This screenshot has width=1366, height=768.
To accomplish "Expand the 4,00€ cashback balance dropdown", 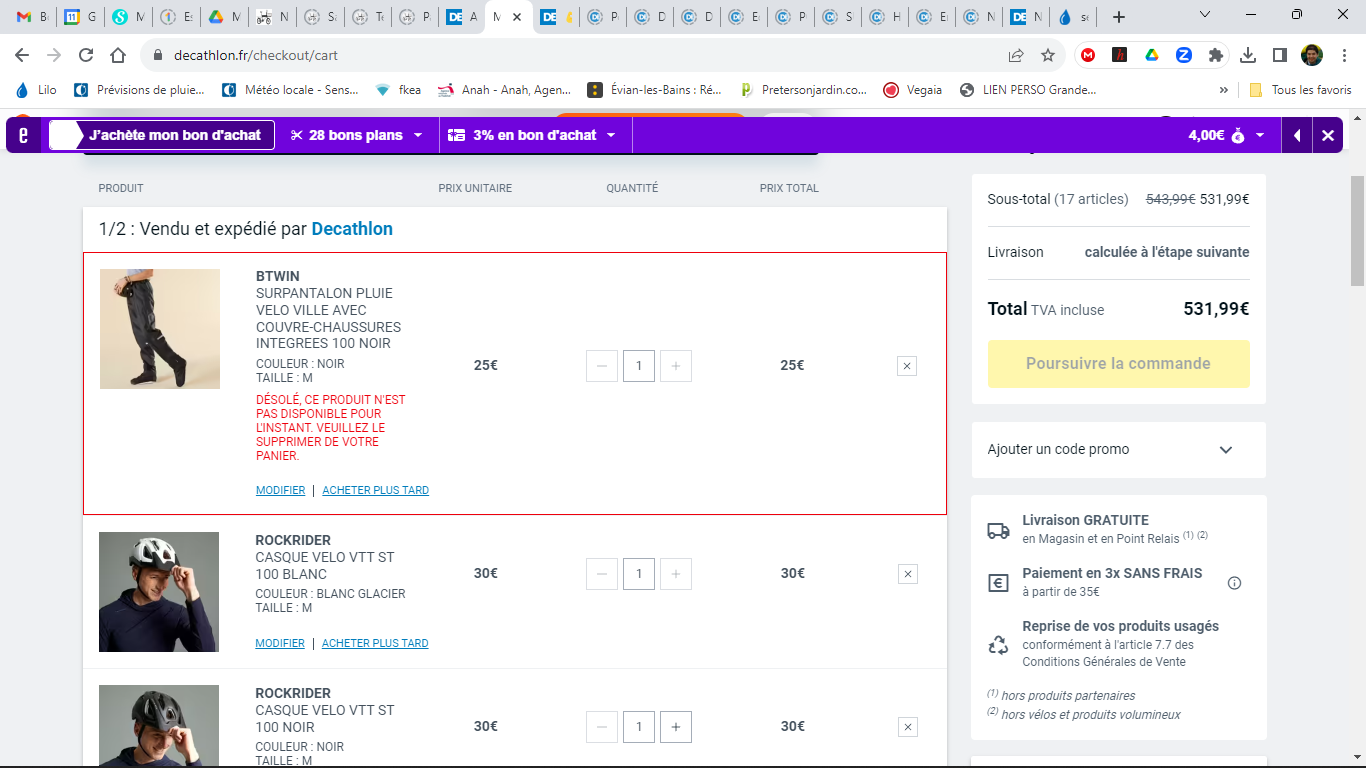I will coord(1226,135).
